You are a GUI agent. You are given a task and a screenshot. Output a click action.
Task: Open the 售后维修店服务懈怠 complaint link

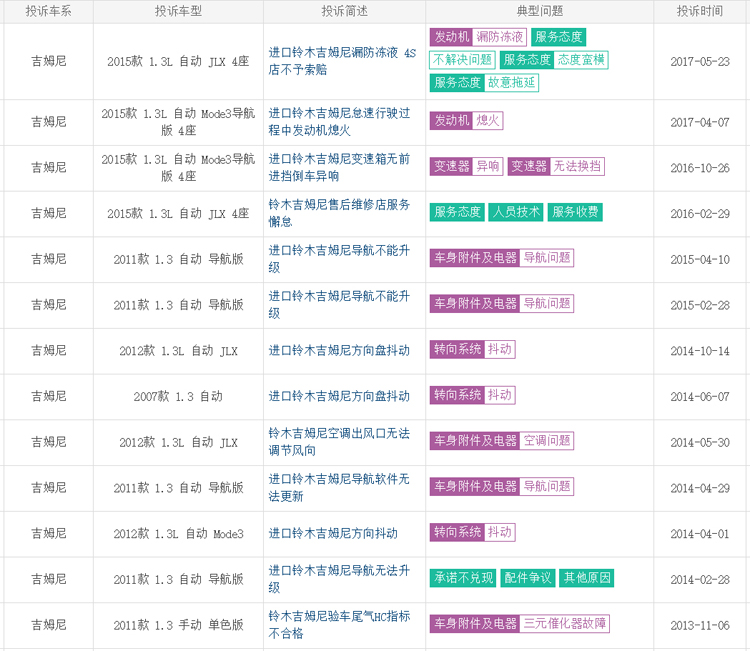point(339,212)
